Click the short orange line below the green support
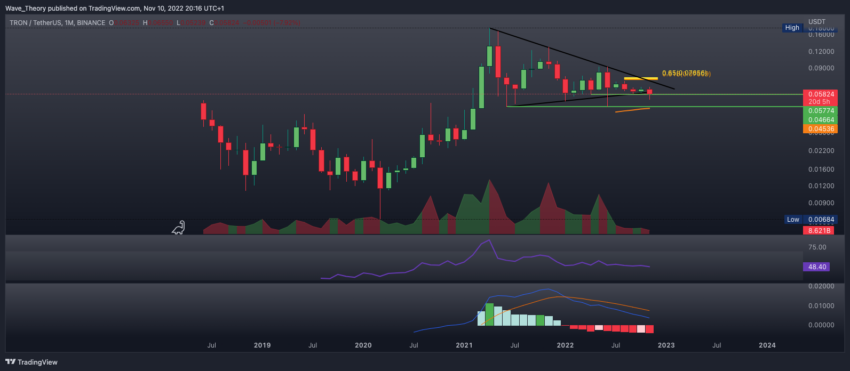The height and width of the screenshot is (371, 850). coord(632,110)
